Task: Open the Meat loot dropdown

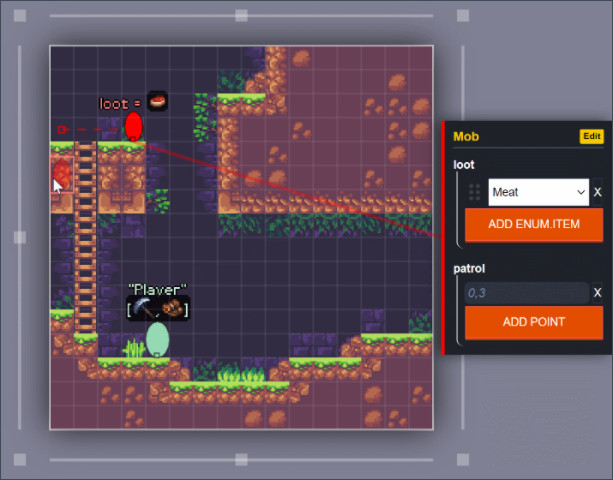Action: click(538, 192)
